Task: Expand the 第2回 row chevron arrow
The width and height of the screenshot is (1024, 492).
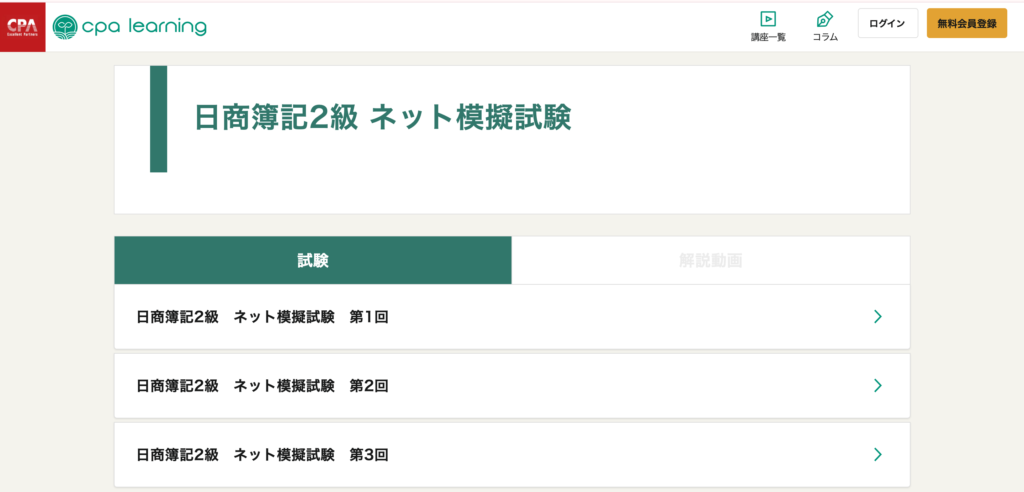Action: click(x=878, y=385)
